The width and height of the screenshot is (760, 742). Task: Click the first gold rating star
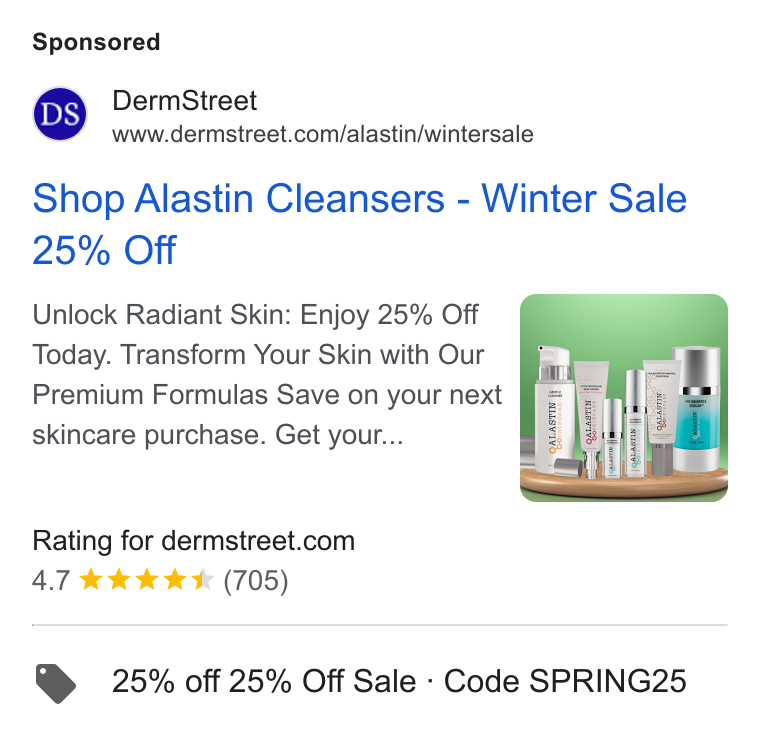point(91,580)
